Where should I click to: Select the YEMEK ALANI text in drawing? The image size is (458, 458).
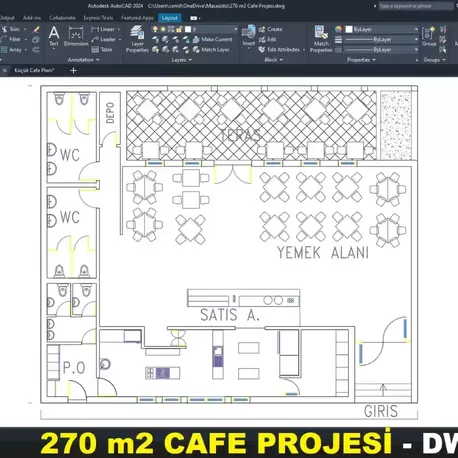coord(323,253)
